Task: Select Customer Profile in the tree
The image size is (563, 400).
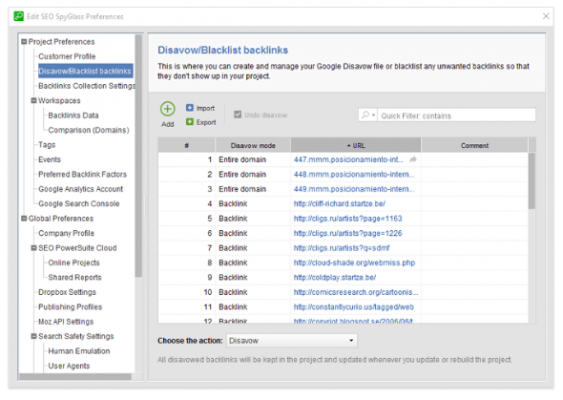Action: (x=67, y=56)
